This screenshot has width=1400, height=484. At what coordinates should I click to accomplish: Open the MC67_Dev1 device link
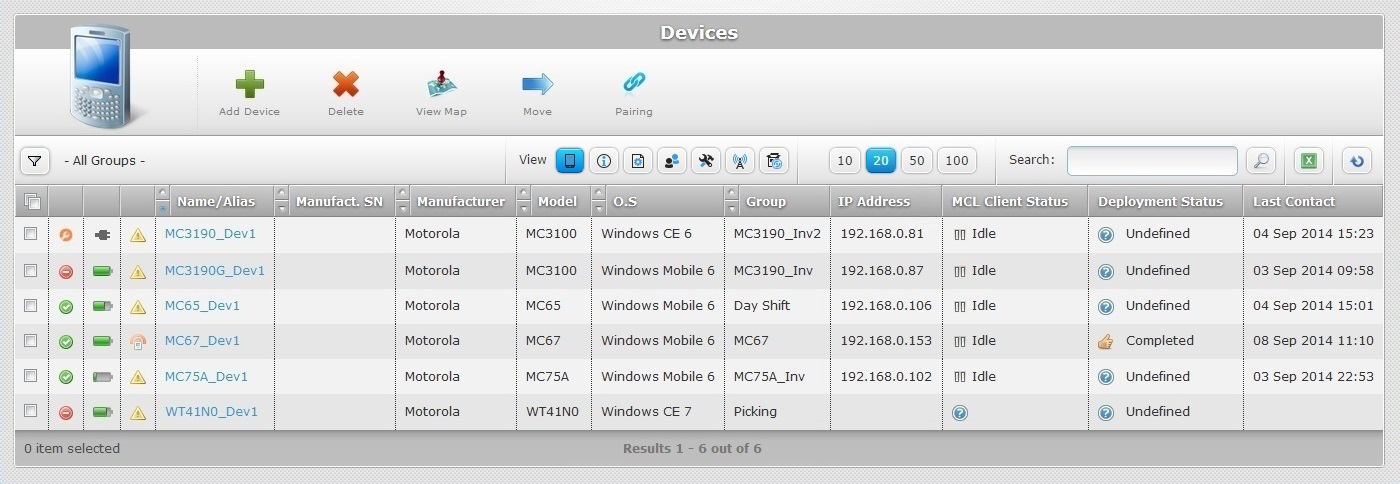click(x=202, y=341)
